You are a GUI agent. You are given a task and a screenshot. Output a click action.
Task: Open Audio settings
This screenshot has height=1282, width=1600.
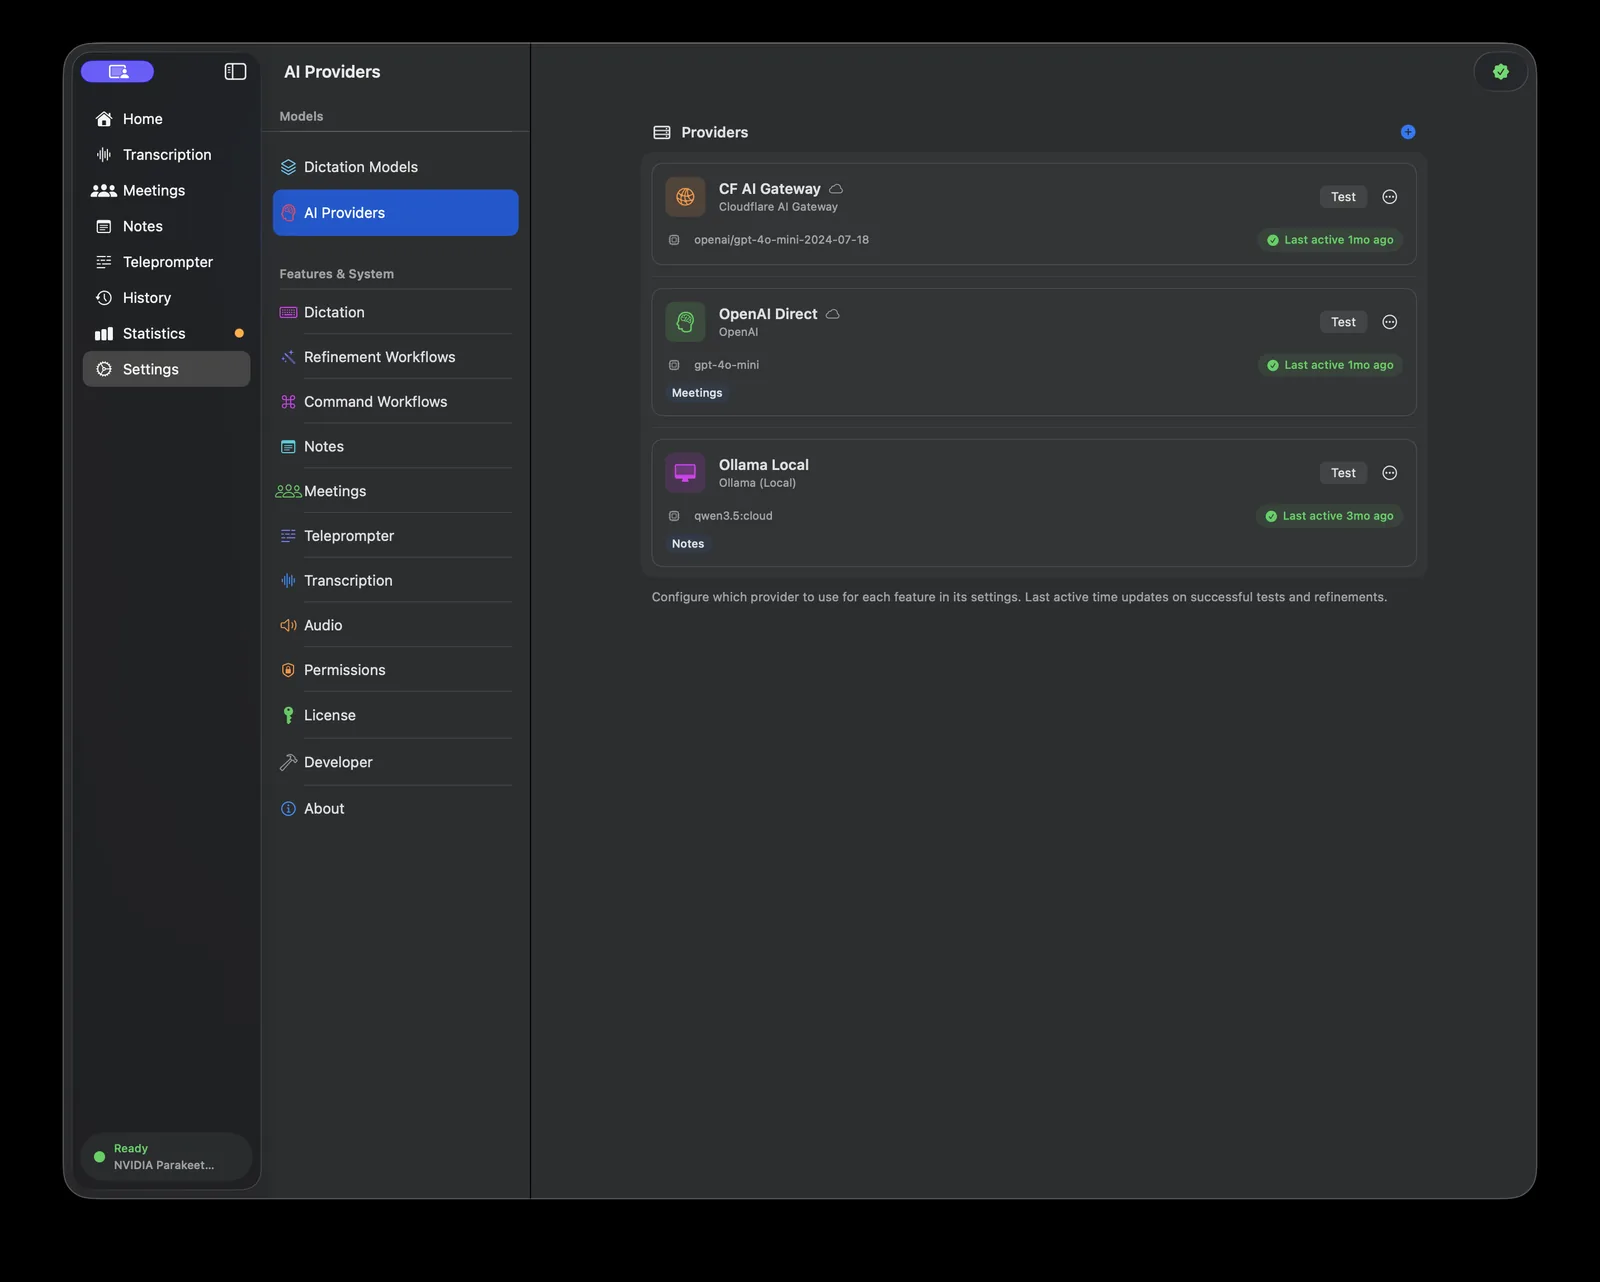(x=395, y=625)
